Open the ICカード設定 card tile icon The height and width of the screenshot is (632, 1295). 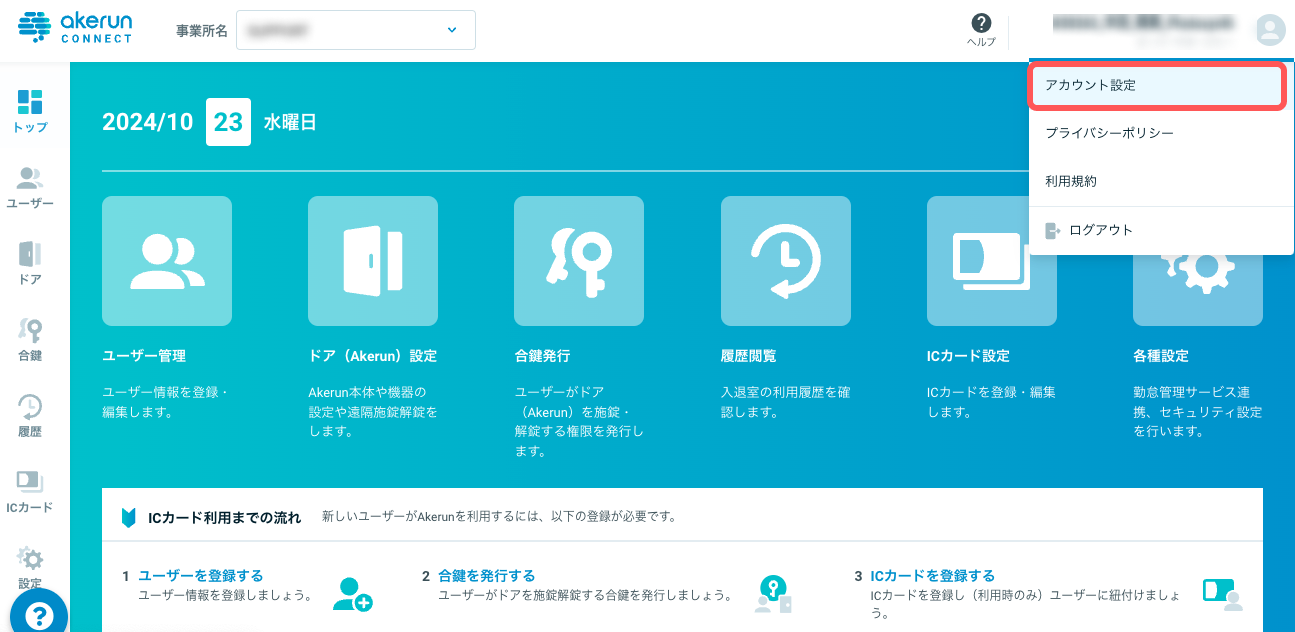click(992, 261)
